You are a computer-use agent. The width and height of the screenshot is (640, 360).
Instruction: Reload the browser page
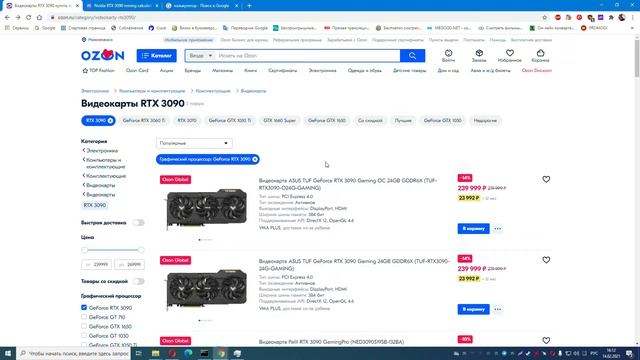click(x=29, y=18)
